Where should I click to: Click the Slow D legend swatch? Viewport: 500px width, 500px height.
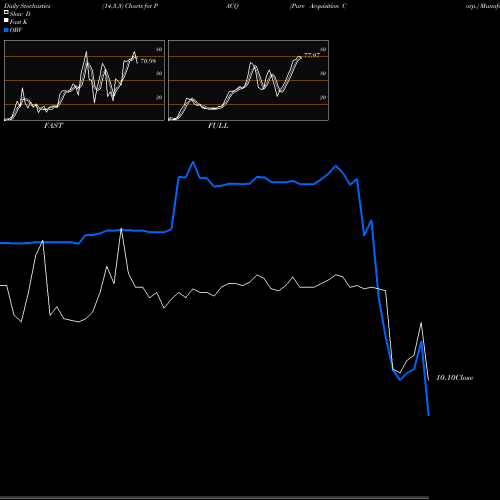[6, 13]
